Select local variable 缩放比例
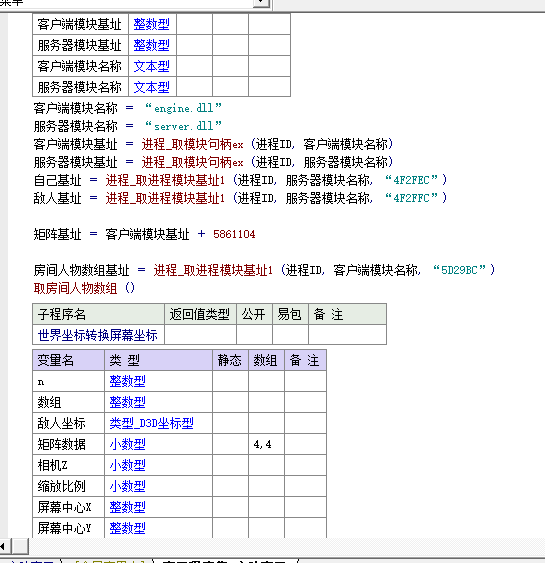This screenshot has height=563, width=545. coord(62,486)
